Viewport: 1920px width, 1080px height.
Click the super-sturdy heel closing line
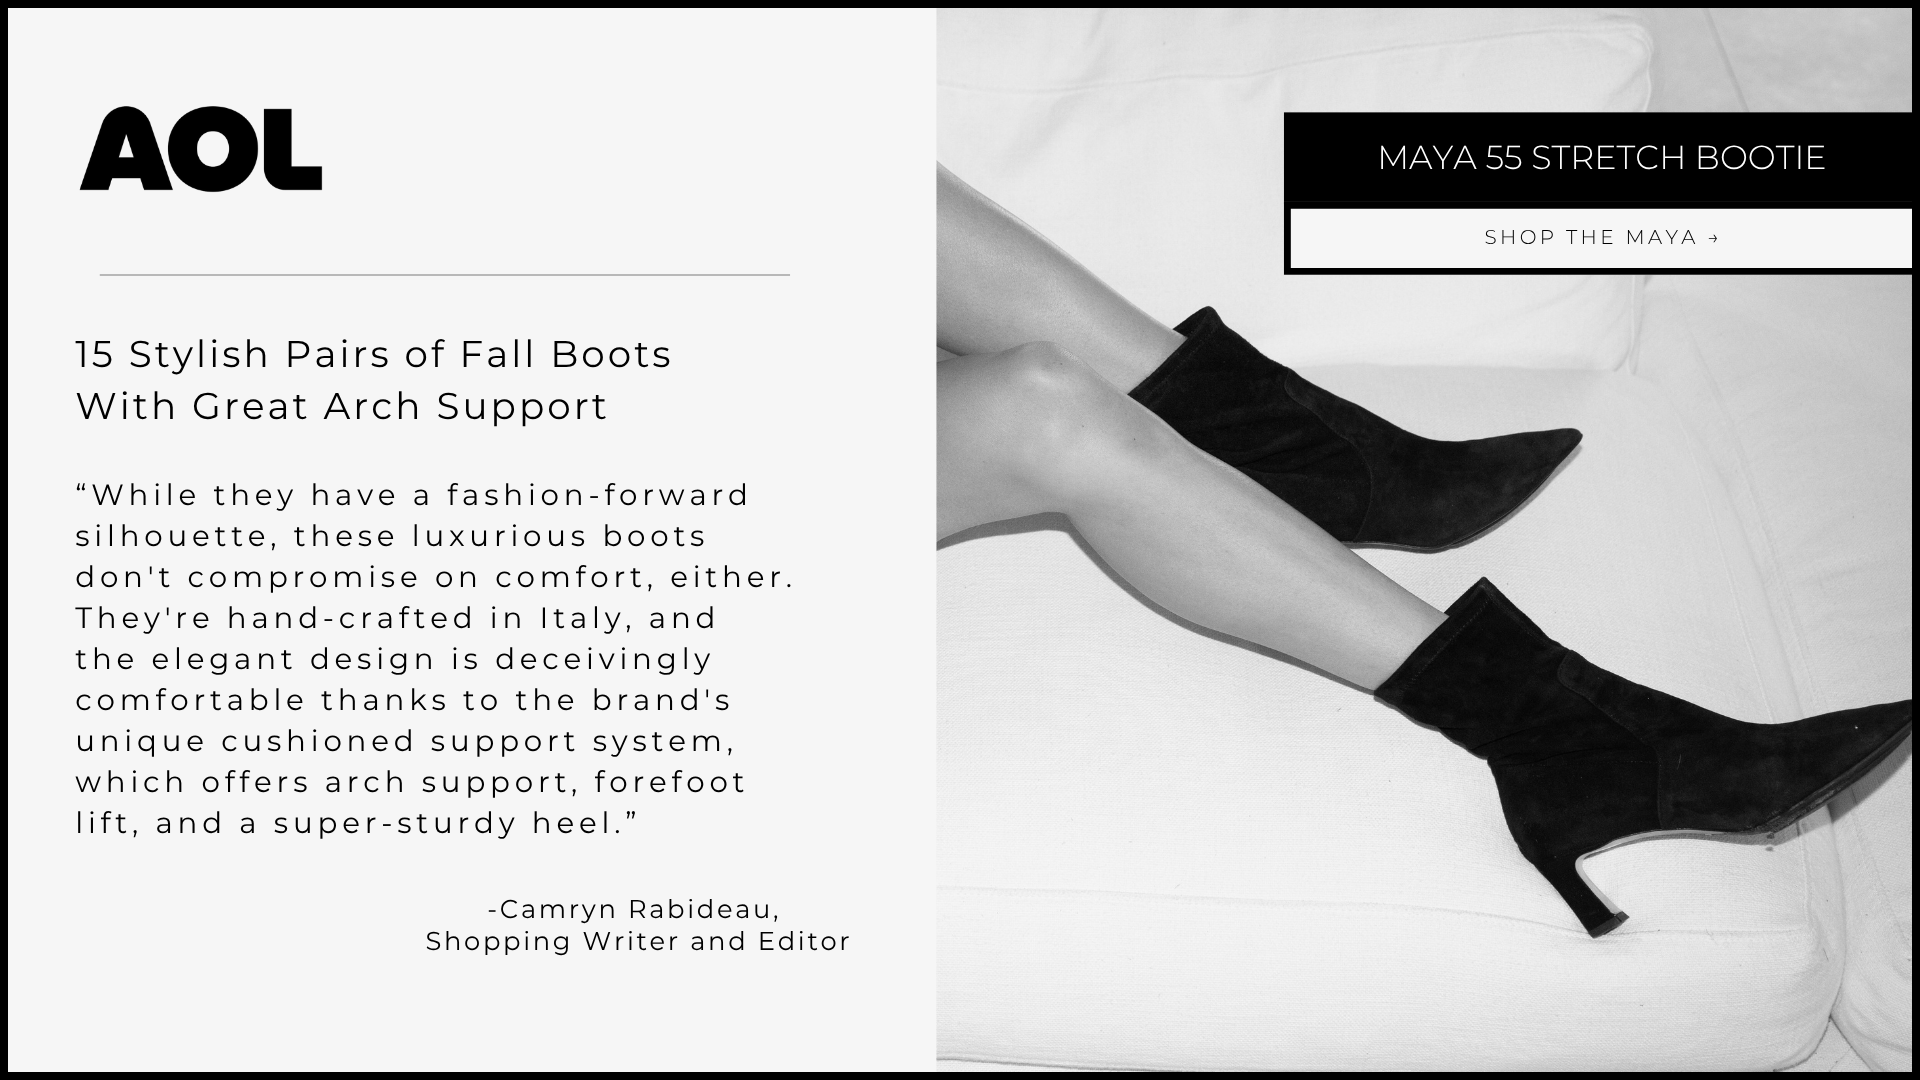(x=357, y=823)
